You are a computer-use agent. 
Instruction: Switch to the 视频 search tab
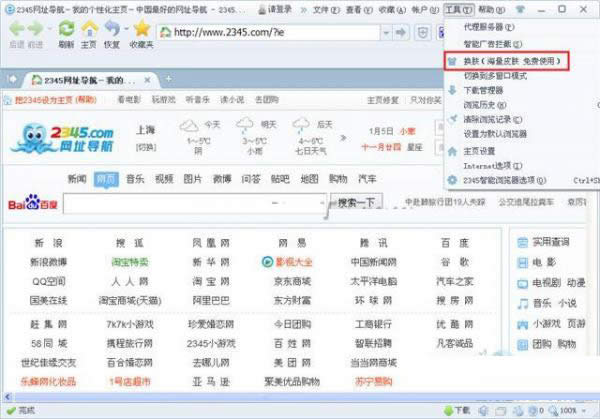tap(164, 179)
